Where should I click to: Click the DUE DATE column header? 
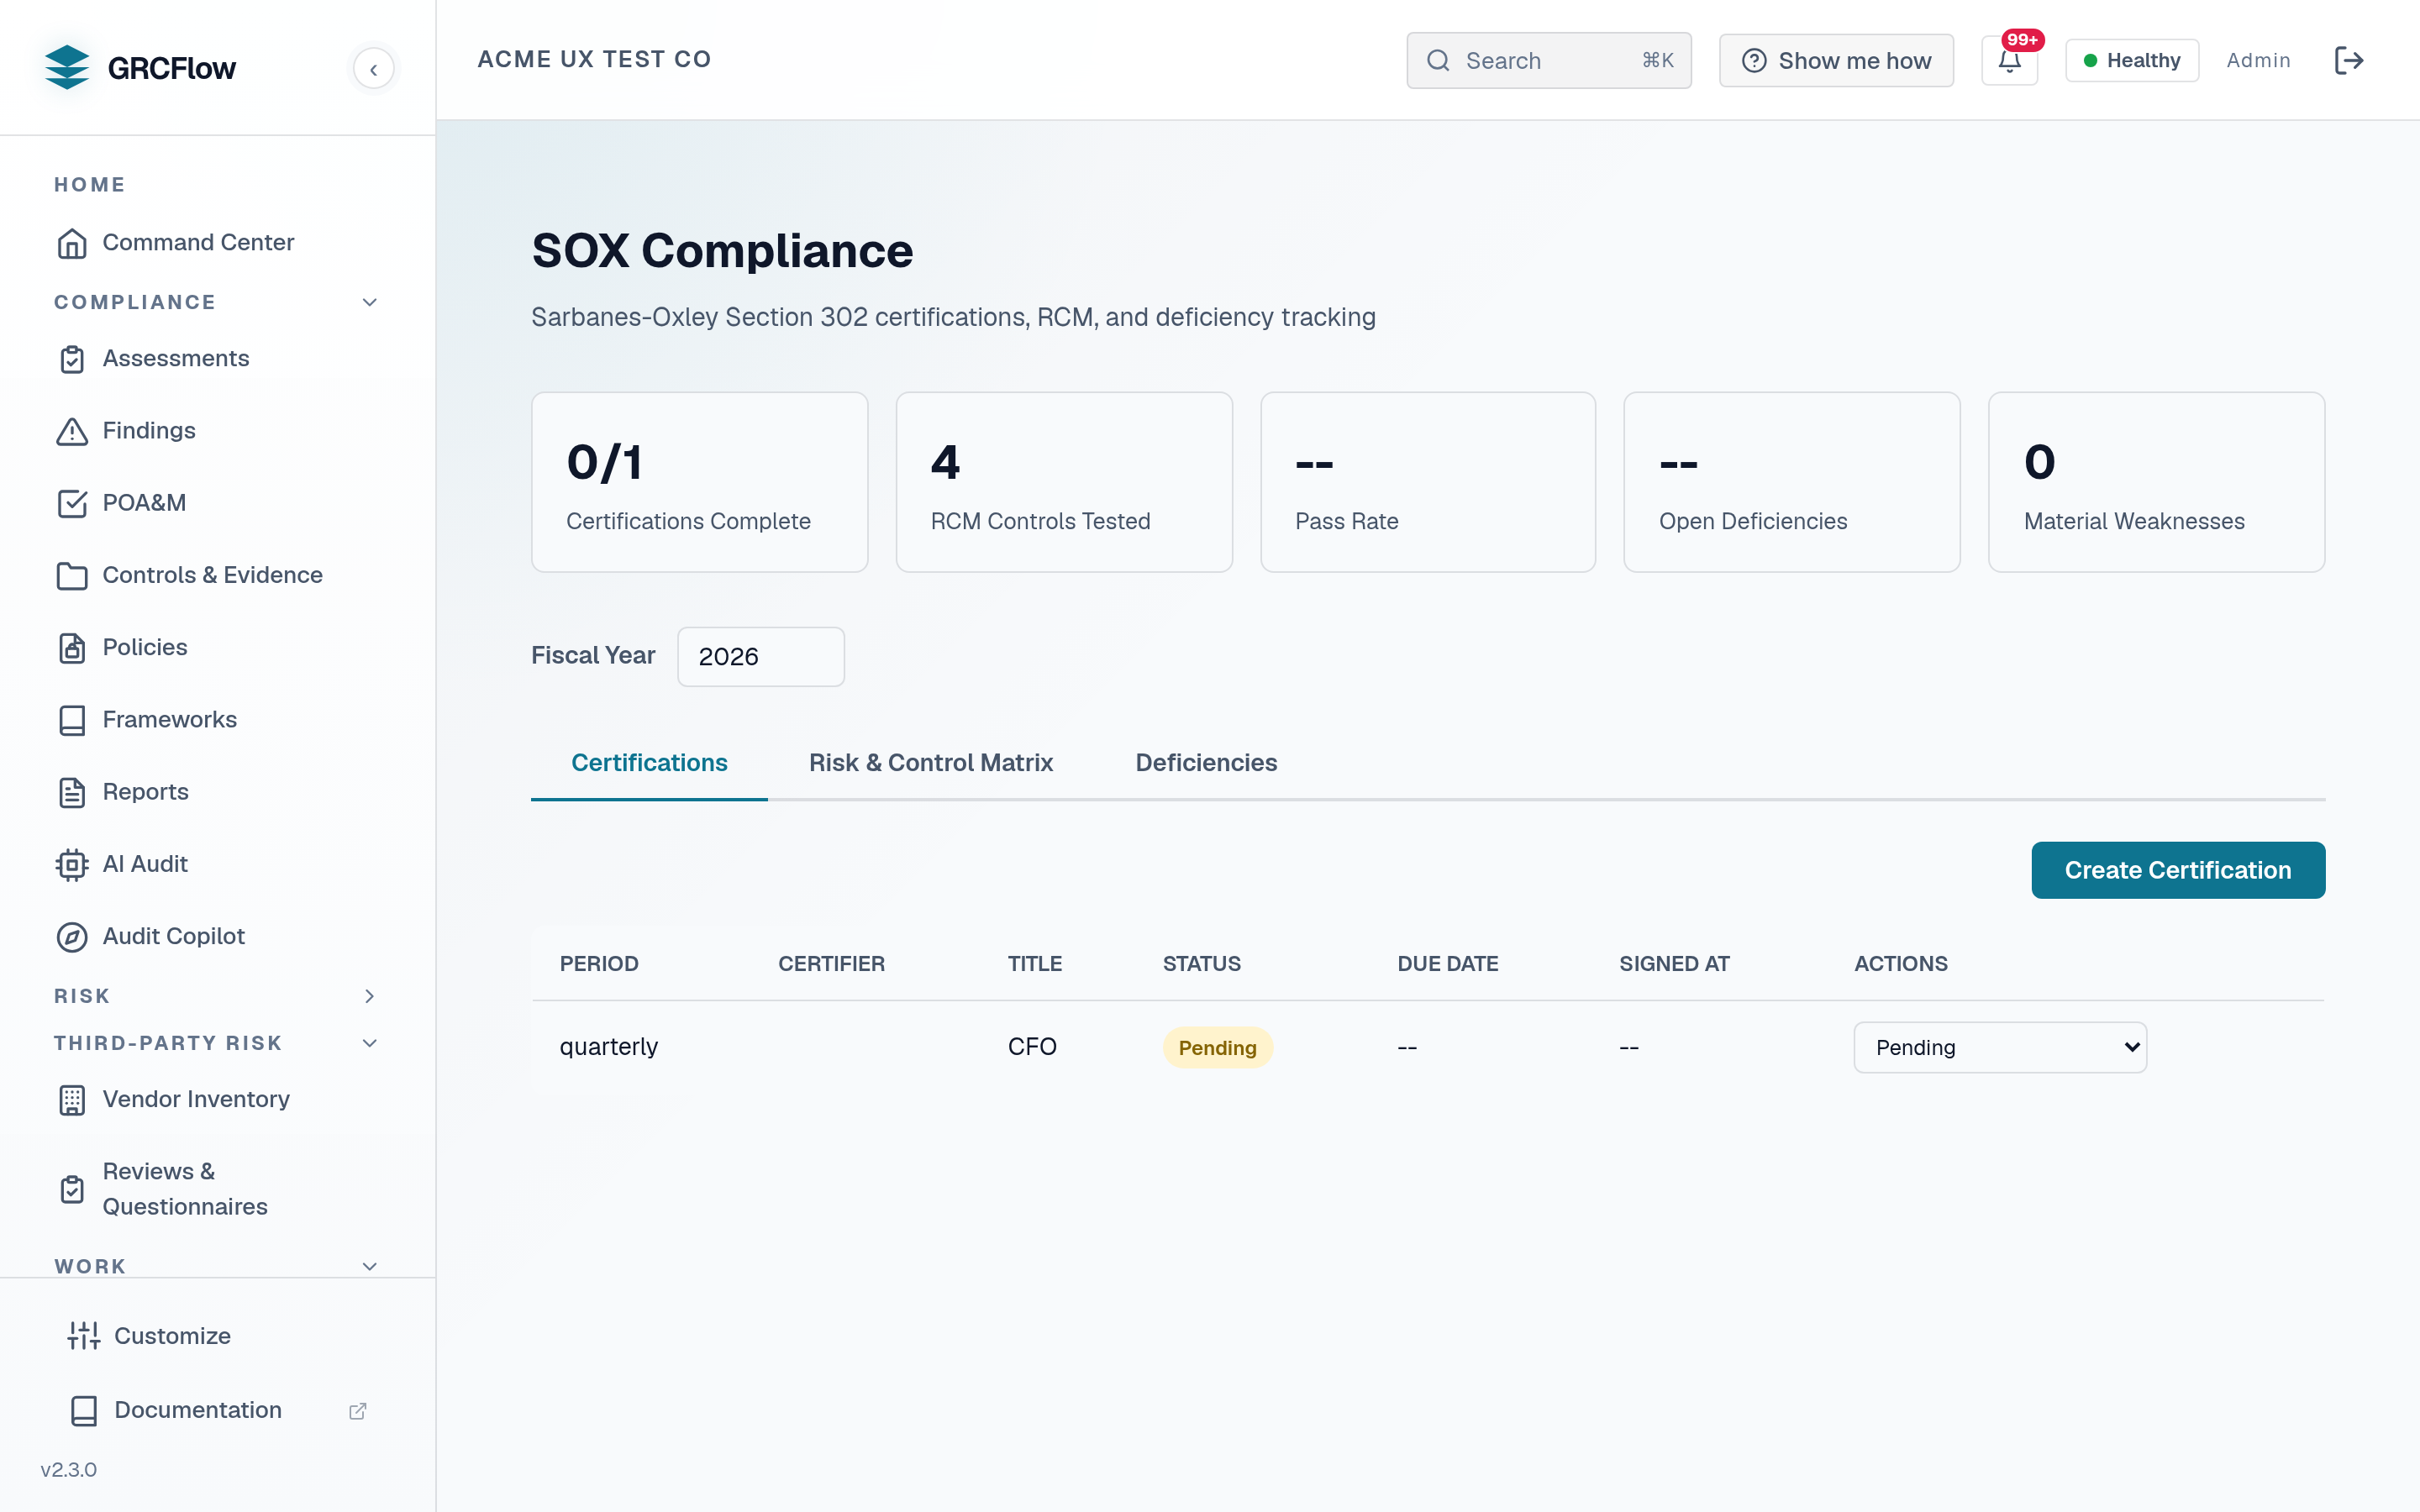pos(1447,964)
